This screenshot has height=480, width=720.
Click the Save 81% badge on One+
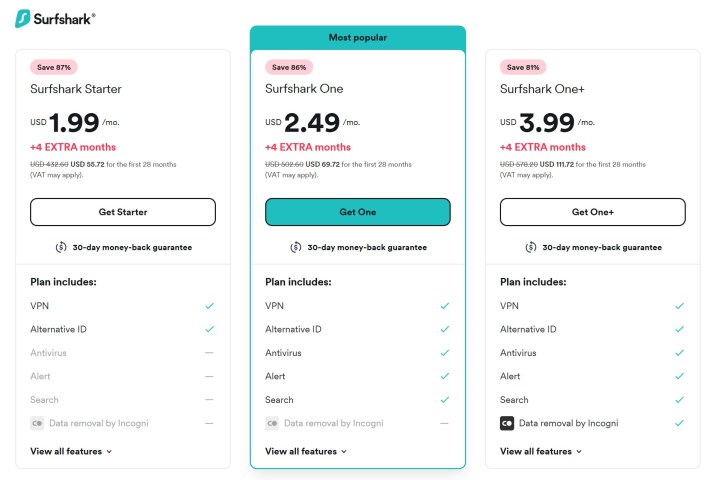coord(521,67)
